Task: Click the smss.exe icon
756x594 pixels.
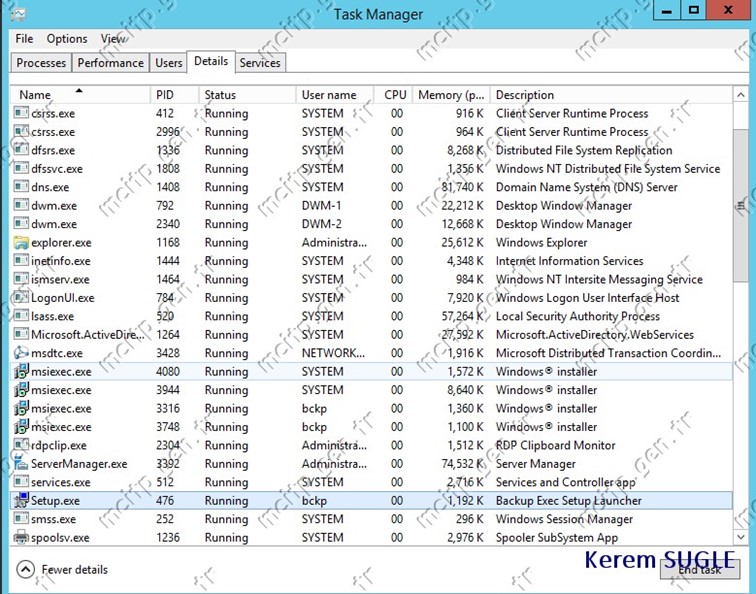Action: (21, 519)
